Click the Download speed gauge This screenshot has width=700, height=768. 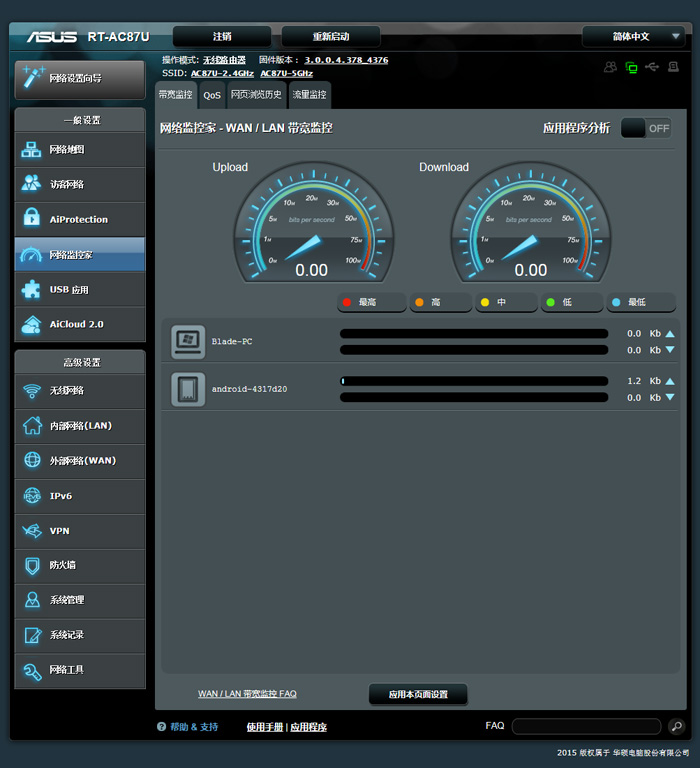[531, 223]
